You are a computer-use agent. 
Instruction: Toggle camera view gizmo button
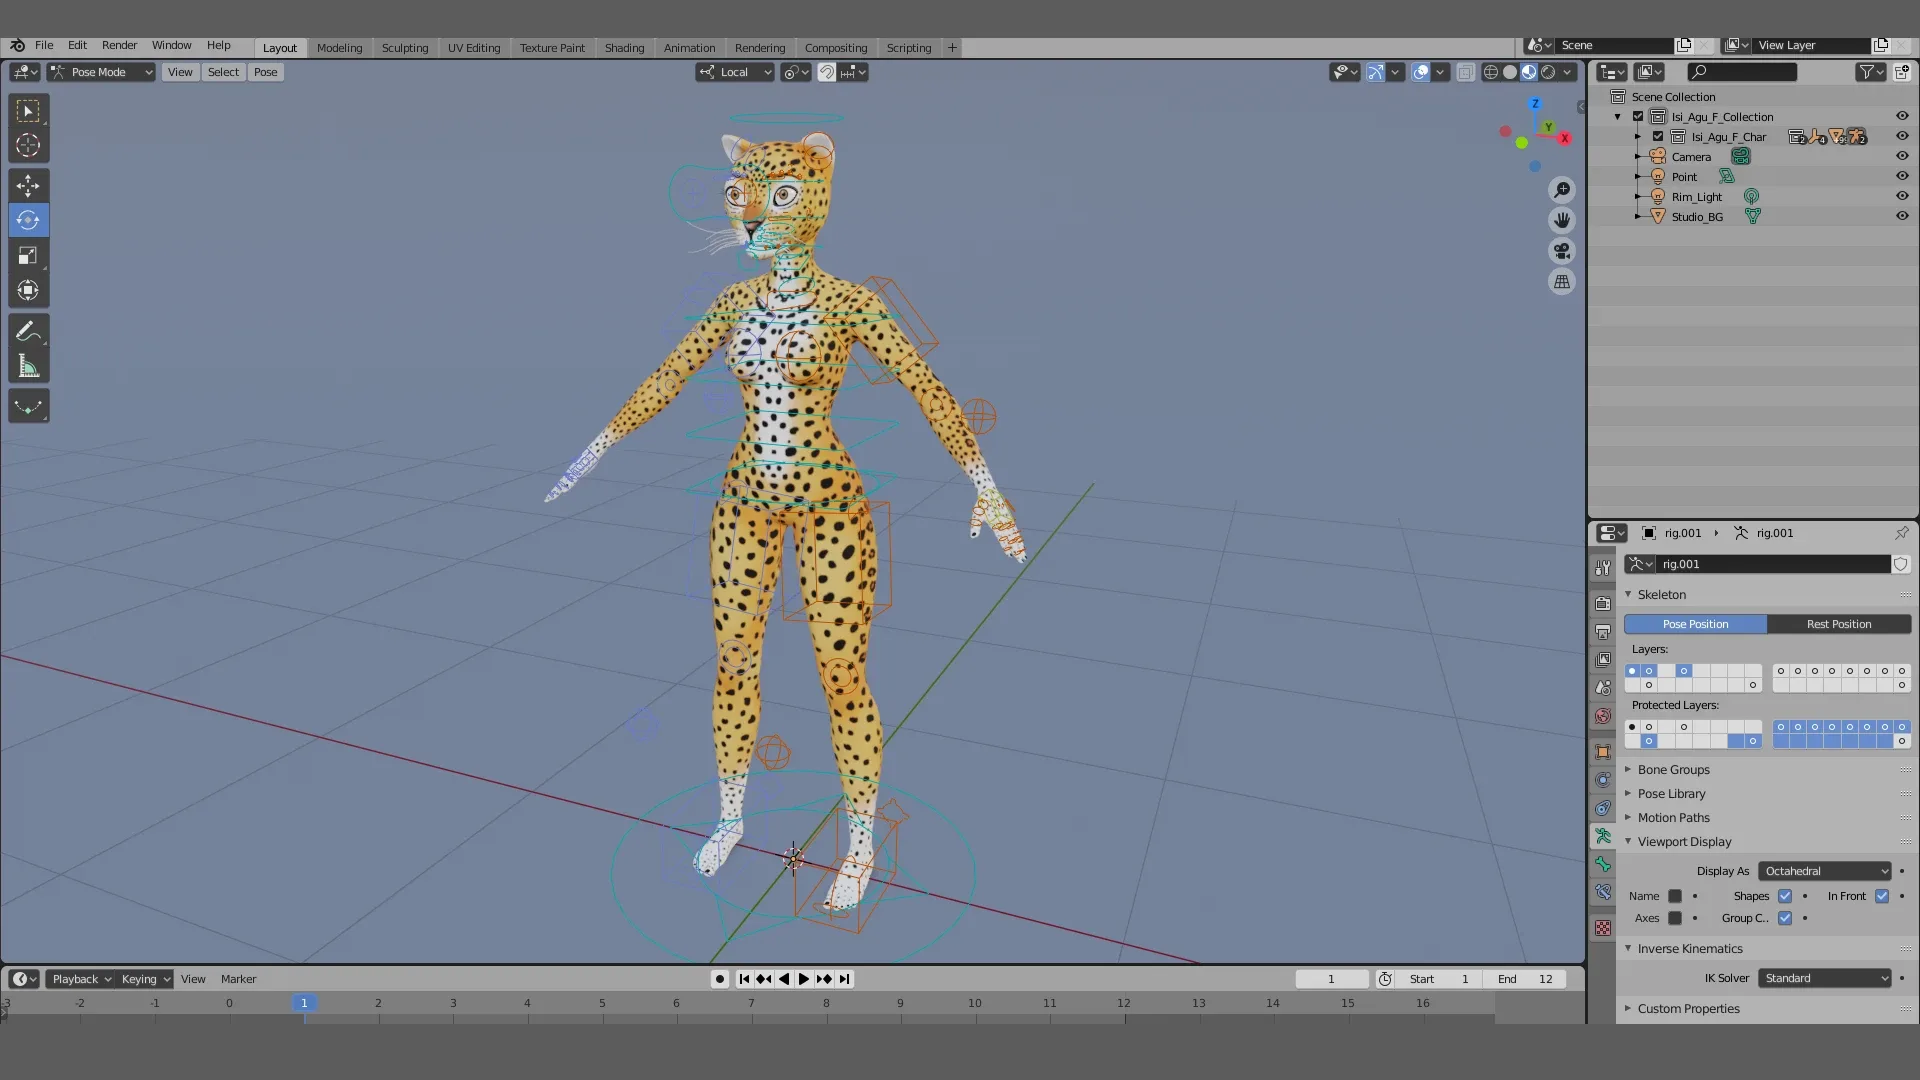pyautogui.click(x=1561, y=251)
